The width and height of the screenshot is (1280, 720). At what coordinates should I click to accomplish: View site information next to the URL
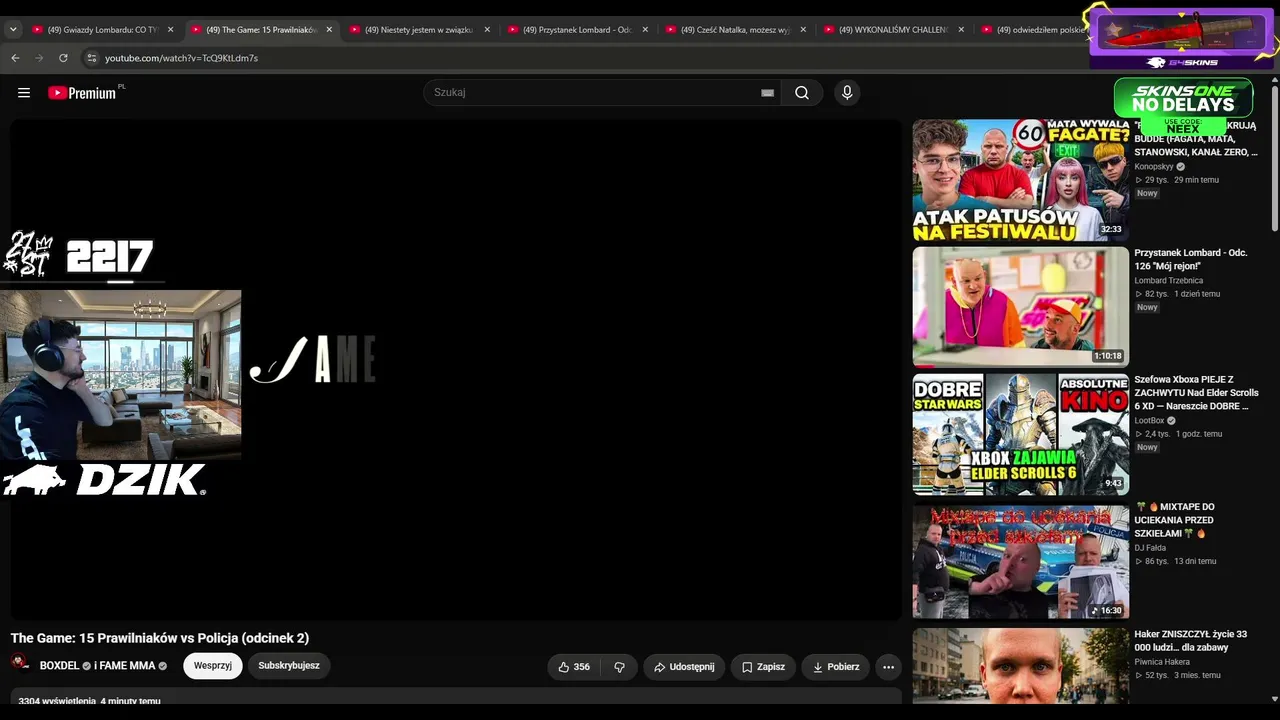(92, 58)
